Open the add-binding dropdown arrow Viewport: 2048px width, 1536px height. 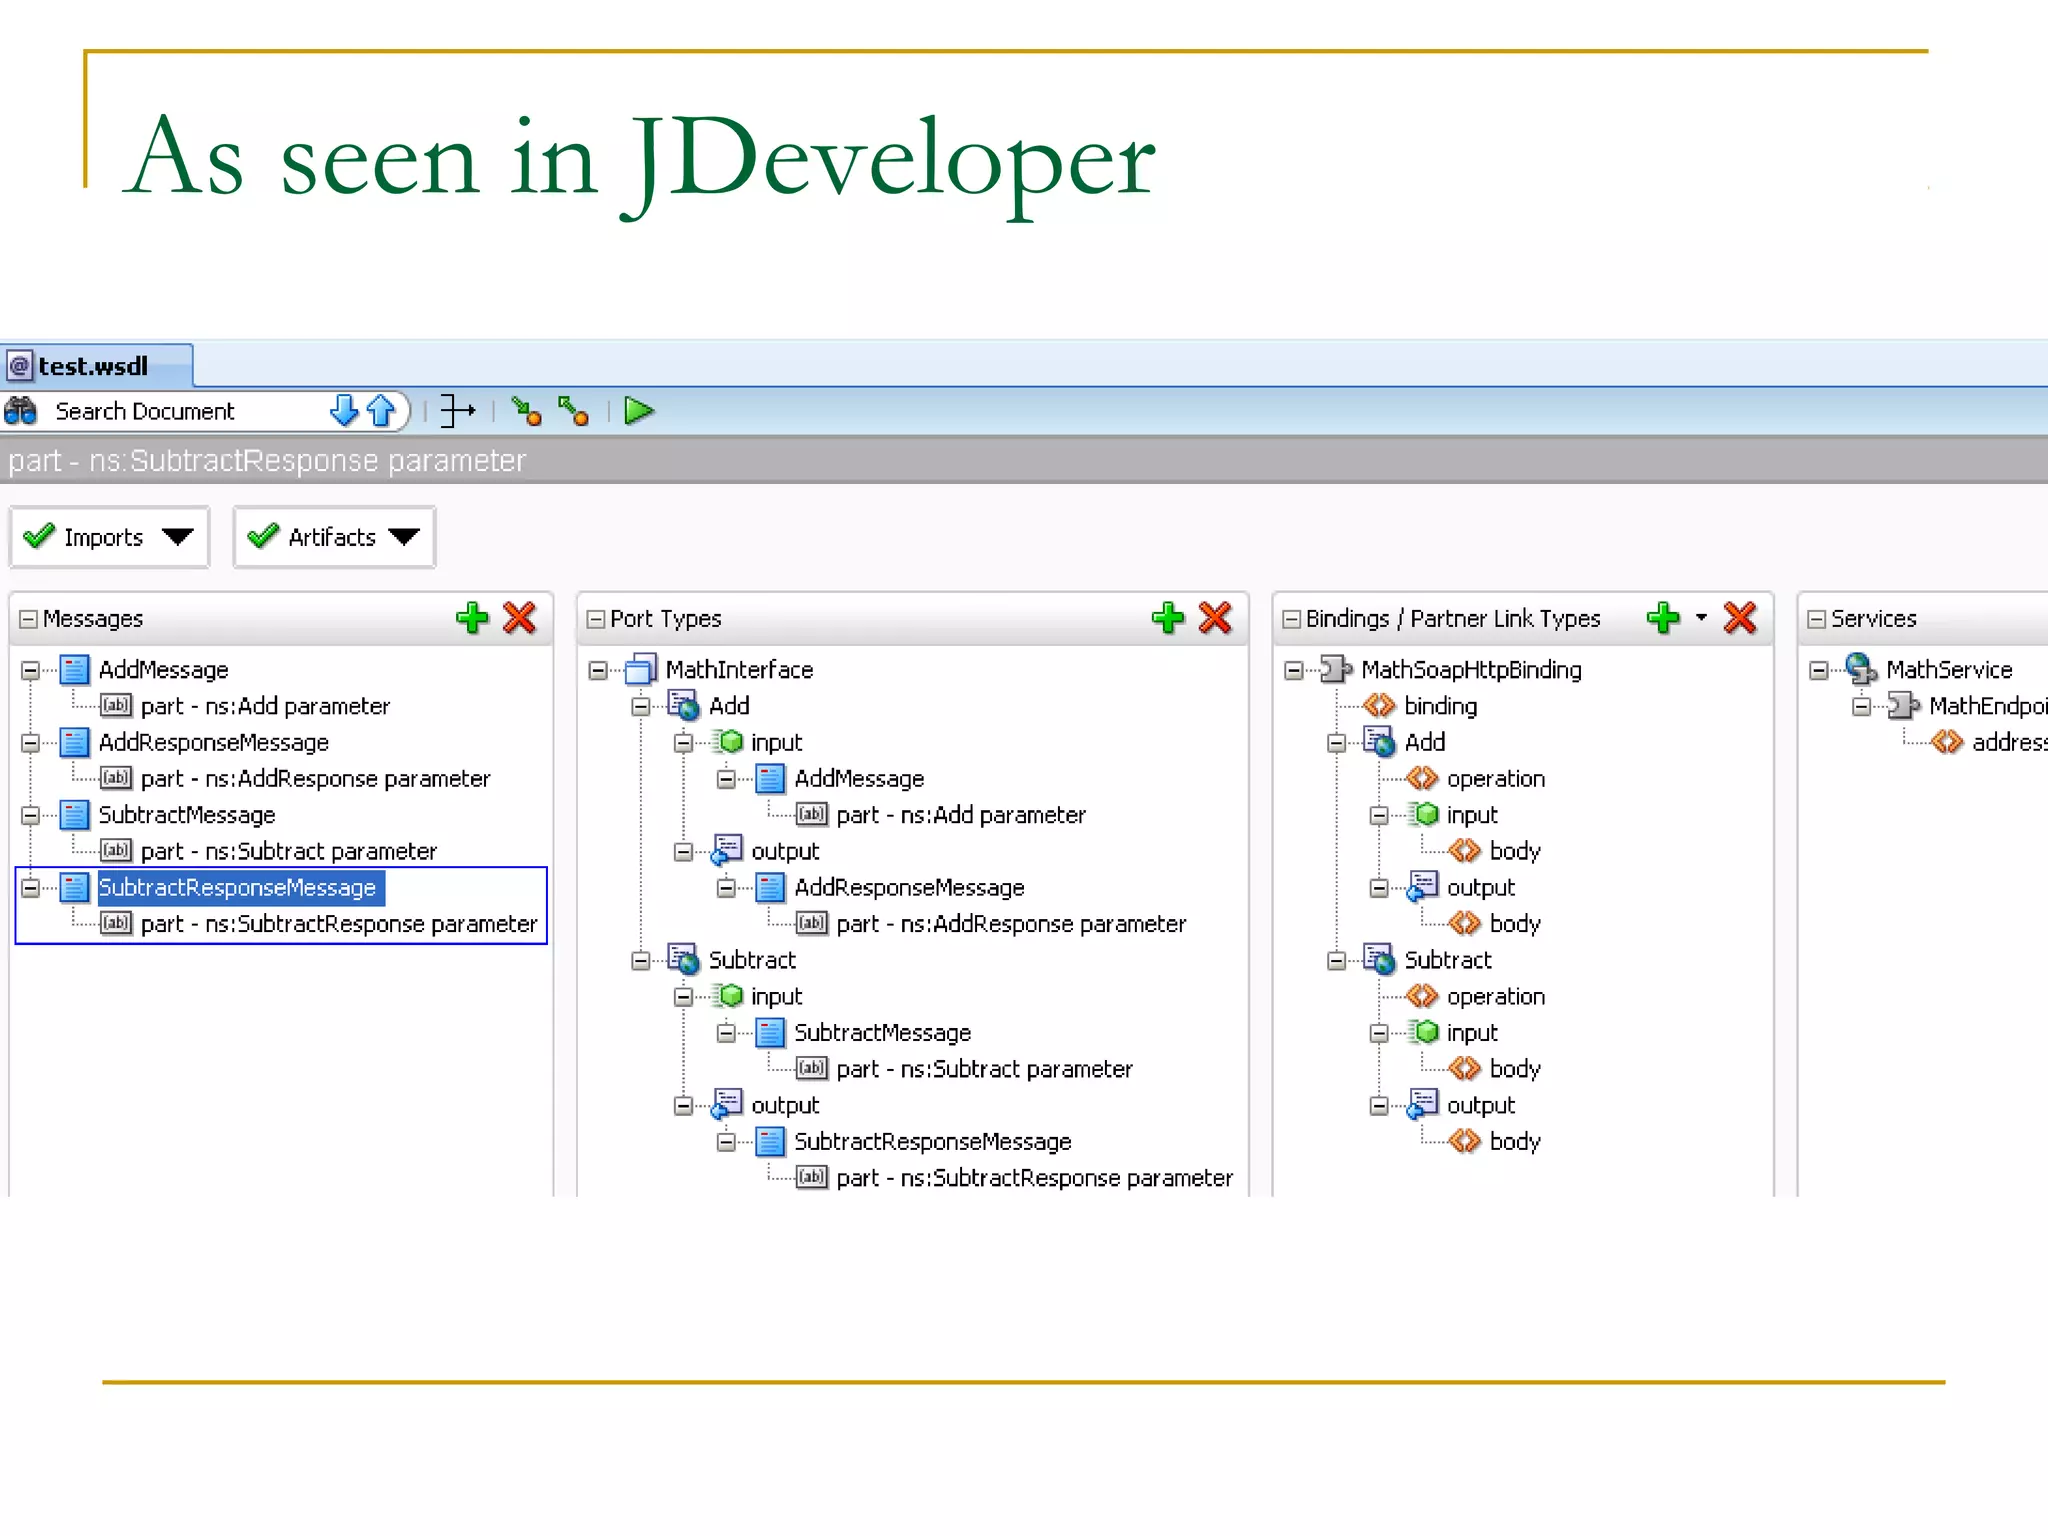(x=1701, y=618)
